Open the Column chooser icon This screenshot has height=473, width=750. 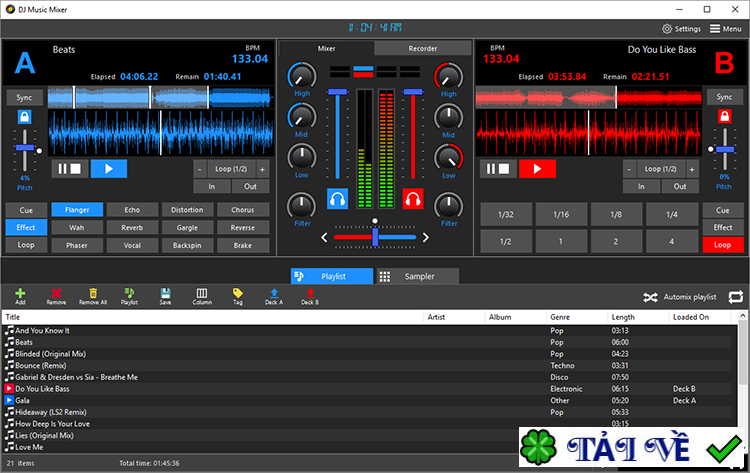click(201, 294)
